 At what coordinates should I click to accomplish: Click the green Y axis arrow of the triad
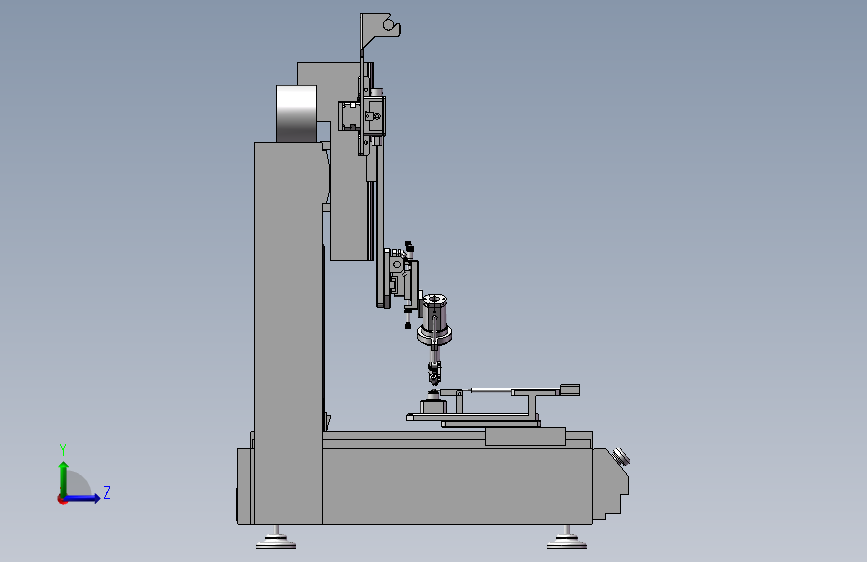[64, 478]
